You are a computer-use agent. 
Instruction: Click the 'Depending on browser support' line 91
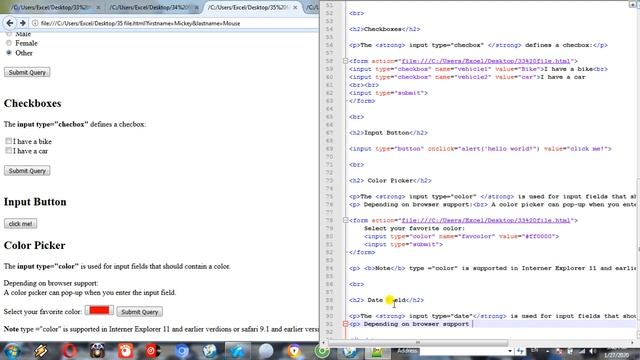[416, 324]
